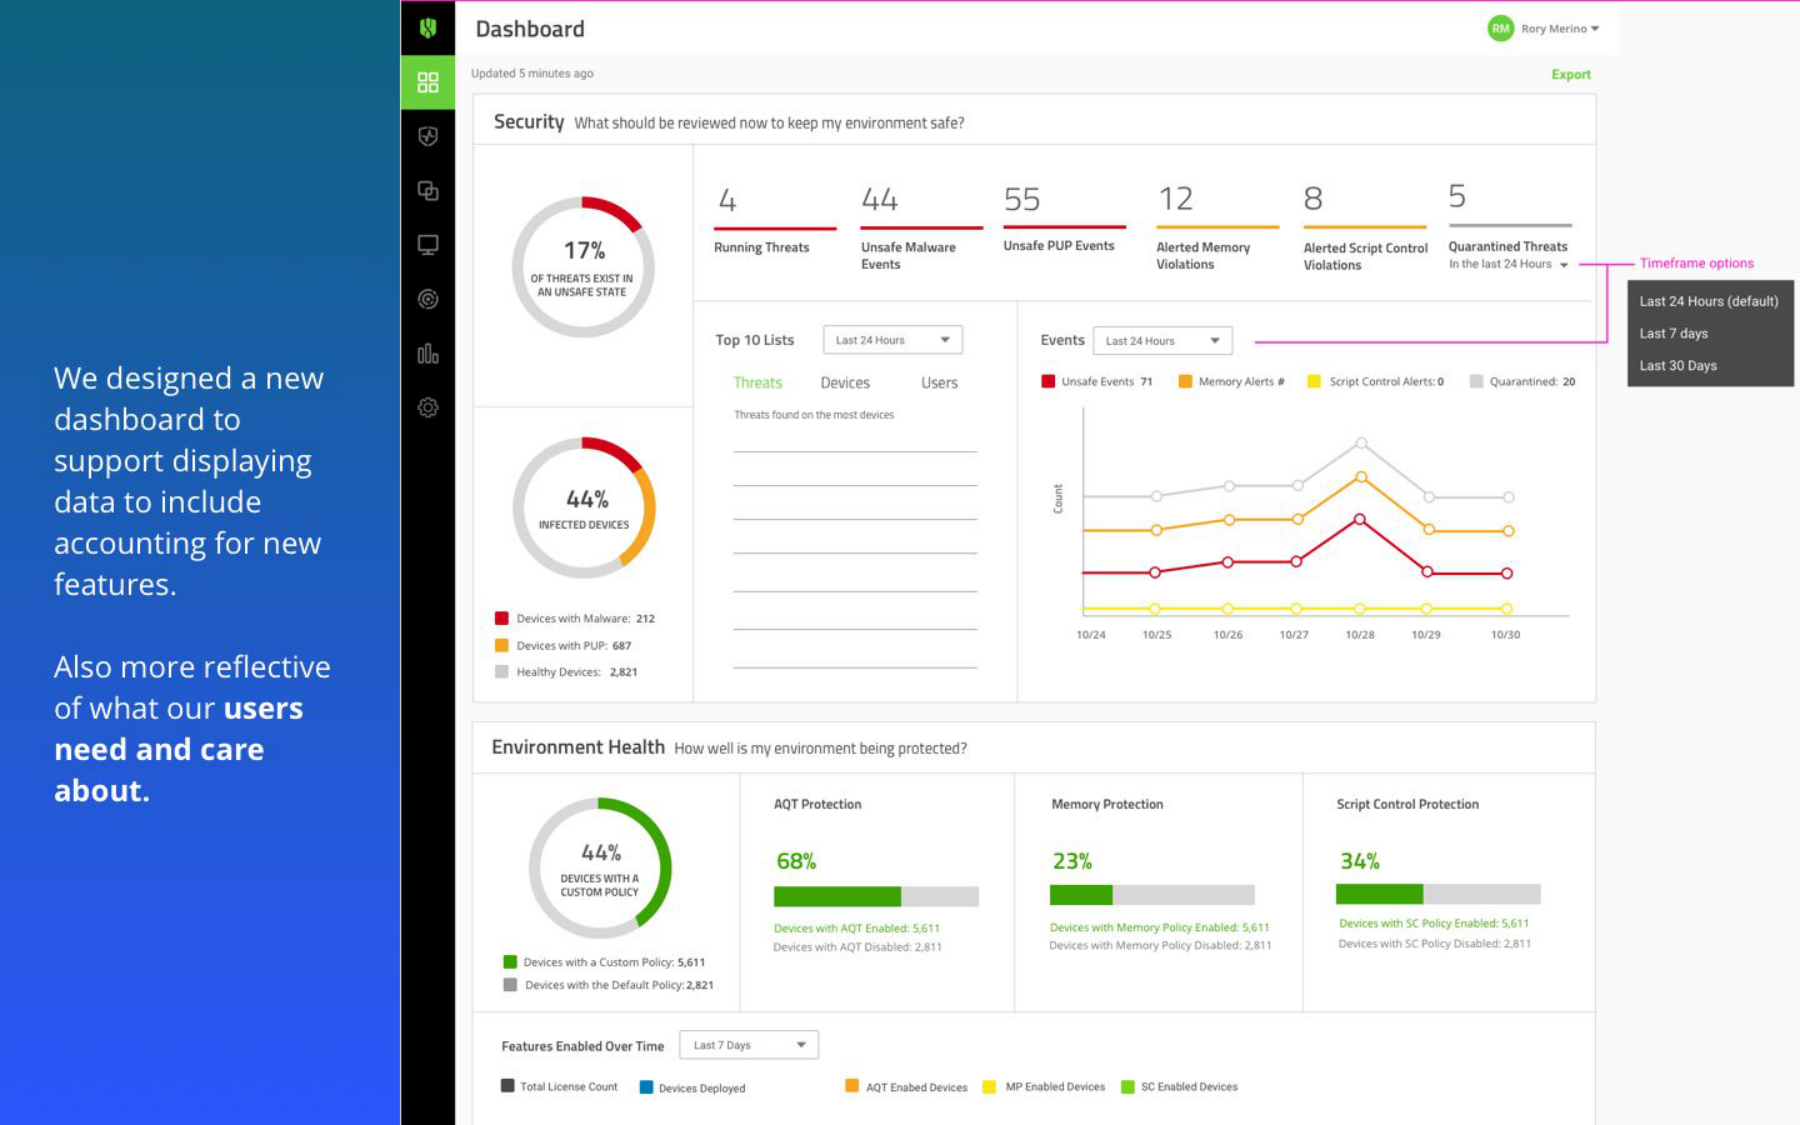Switch to the Threats tab
Viewport: 1800px width, 1125px height.
[757, 383]
